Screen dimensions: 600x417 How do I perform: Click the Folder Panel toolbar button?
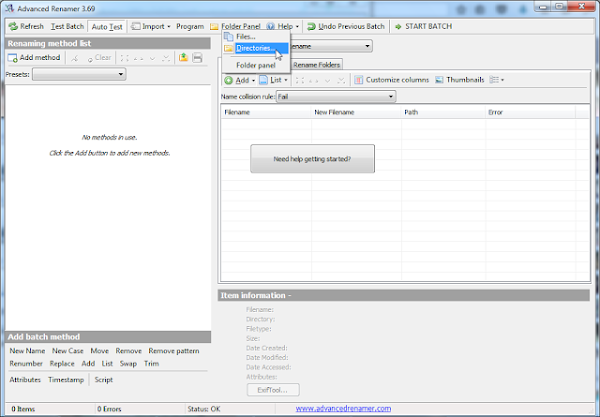(235, 26)
